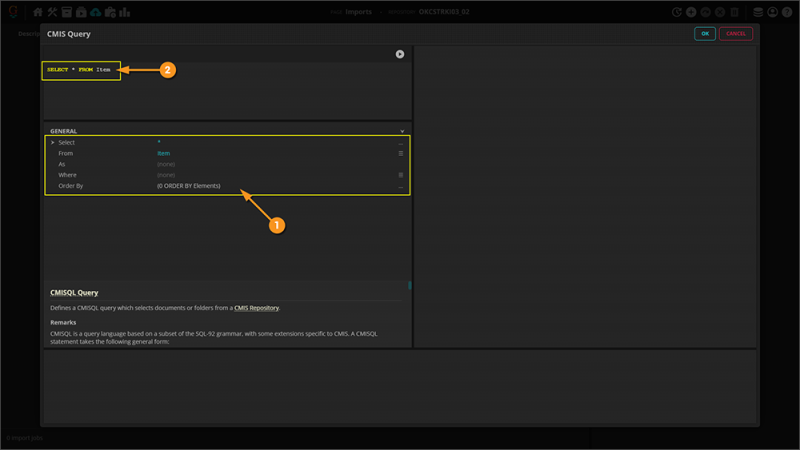Click the Where row '(none)' value

coord(166,175)
